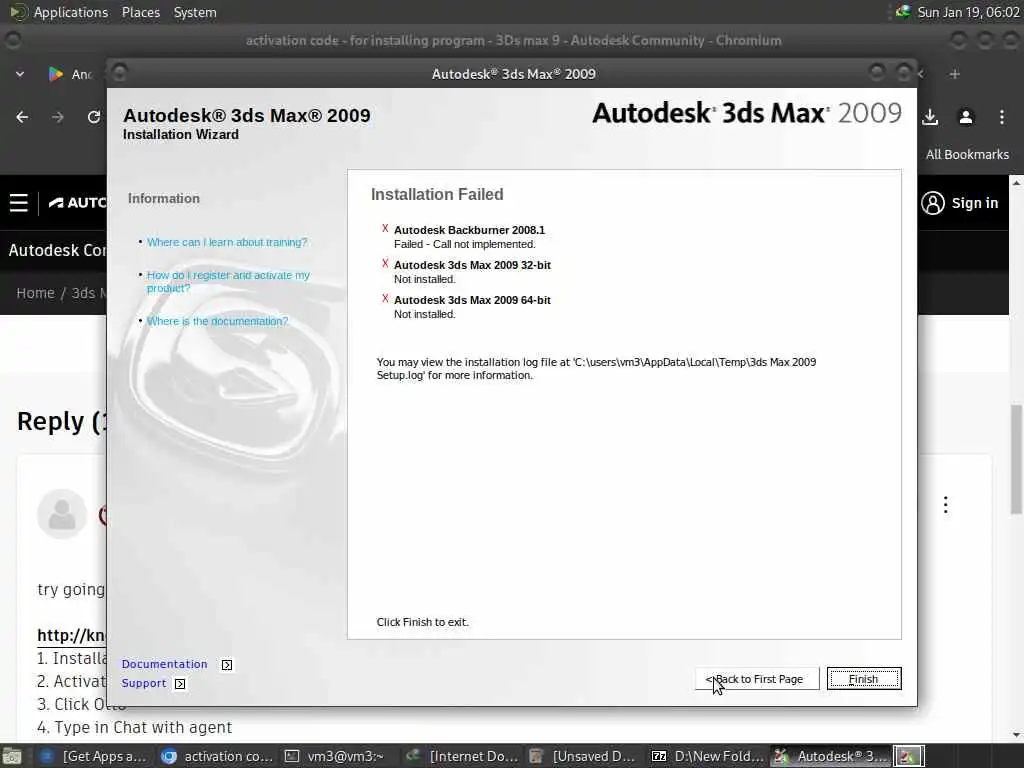
Task: Reload the Chromium page
Action: coord(93,117)
